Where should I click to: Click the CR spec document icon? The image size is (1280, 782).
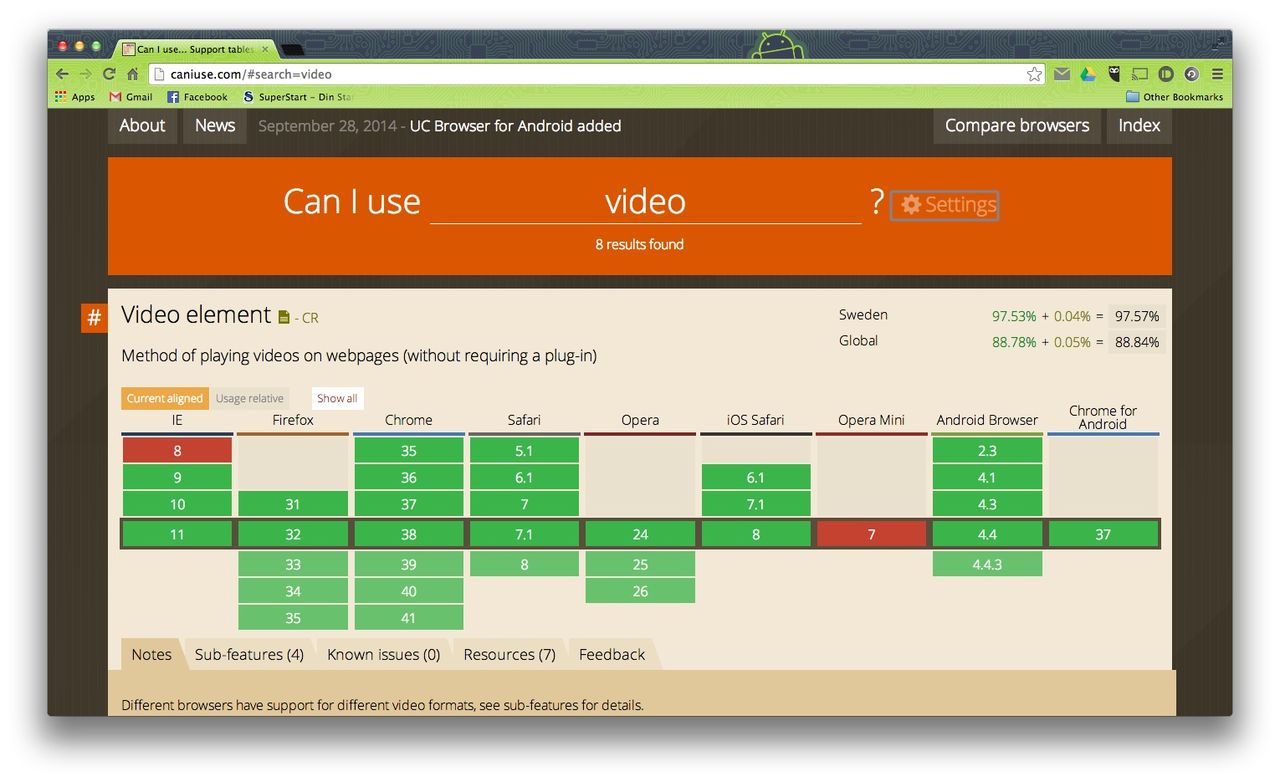[x=284, y=318]
